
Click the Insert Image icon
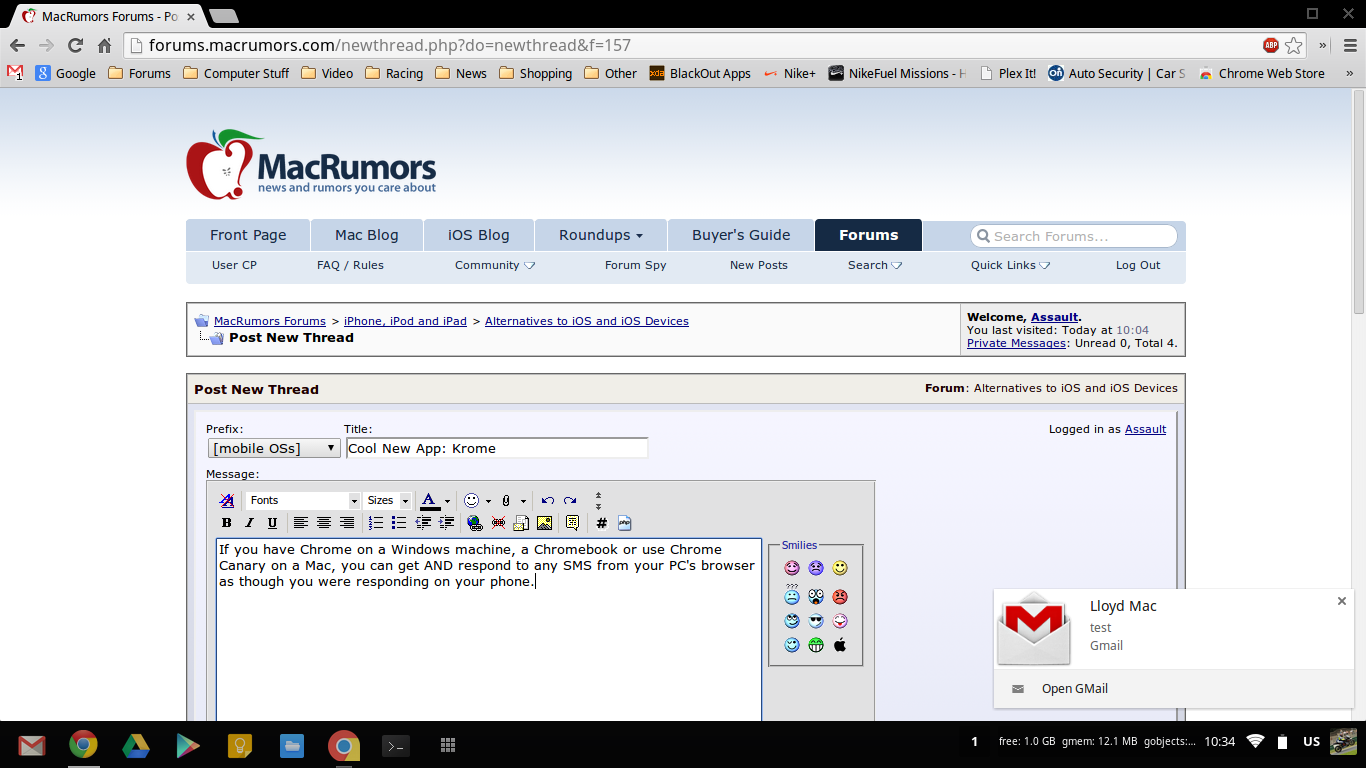tap(544, 523)
